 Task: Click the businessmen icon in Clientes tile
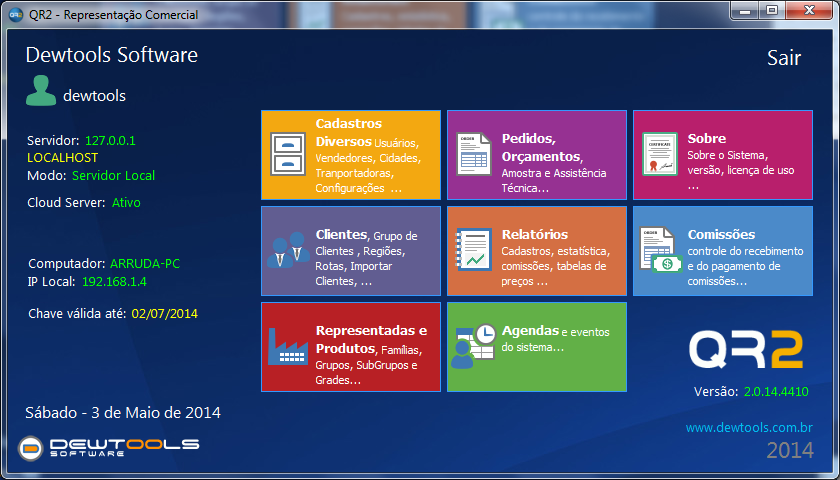288,250
